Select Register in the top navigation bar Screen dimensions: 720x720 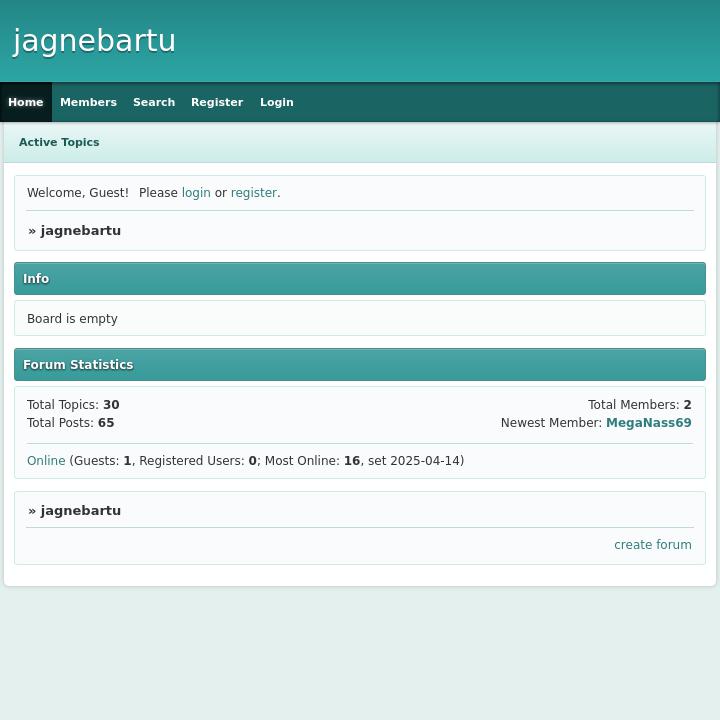217,102
